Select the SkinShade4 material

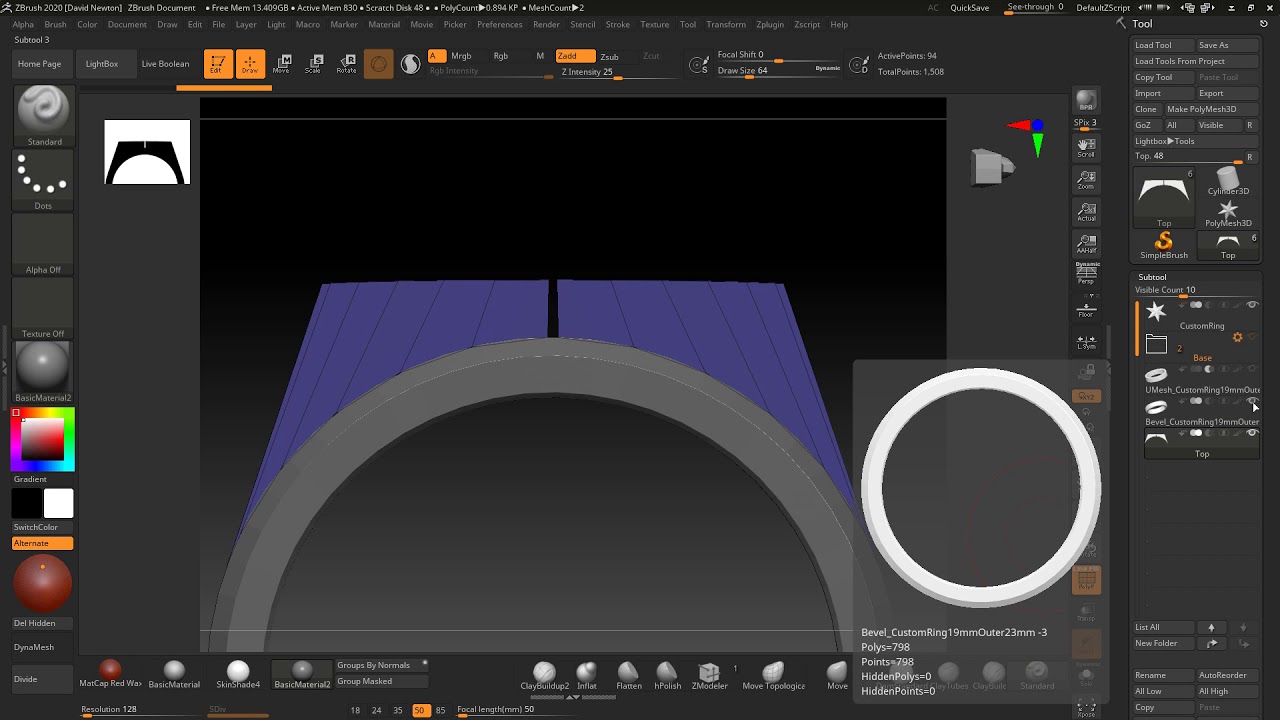coord(238,674)
